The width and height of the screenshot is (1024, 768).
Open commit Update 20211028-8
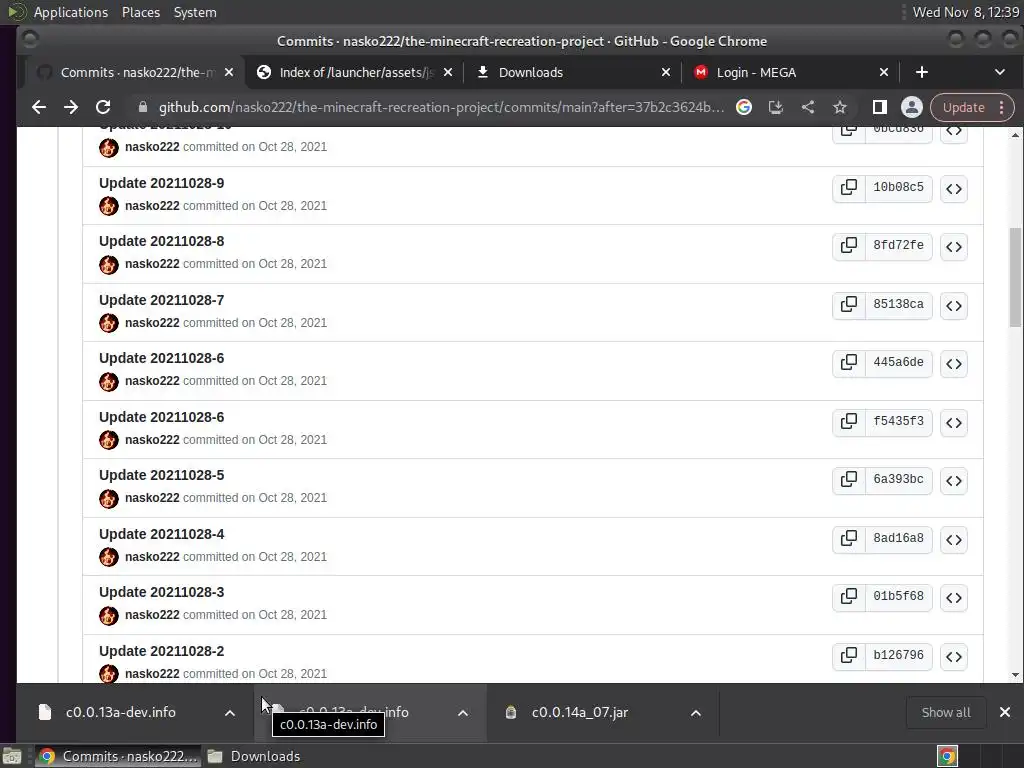(x=161, y=241)
